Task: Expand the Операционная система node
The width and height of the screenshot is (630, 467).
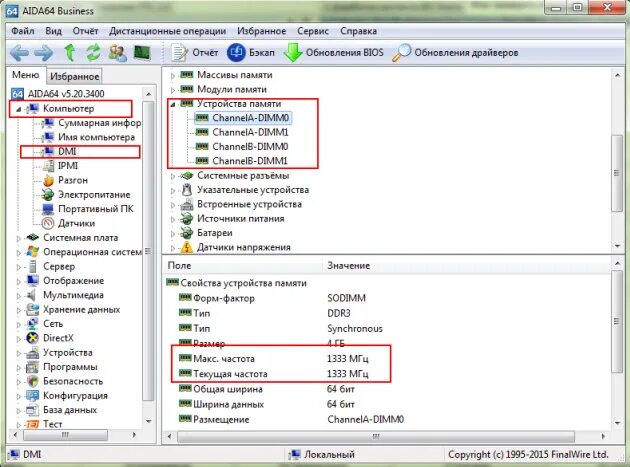Action: 18,253
